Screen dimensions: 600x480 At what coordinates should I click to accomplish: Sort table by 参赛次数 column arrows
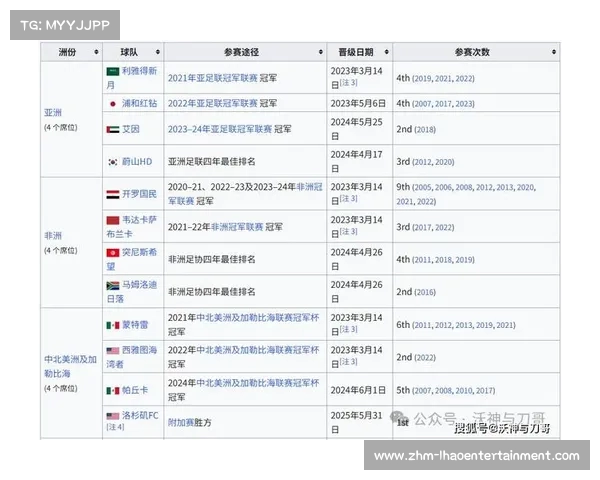[554, 52]
